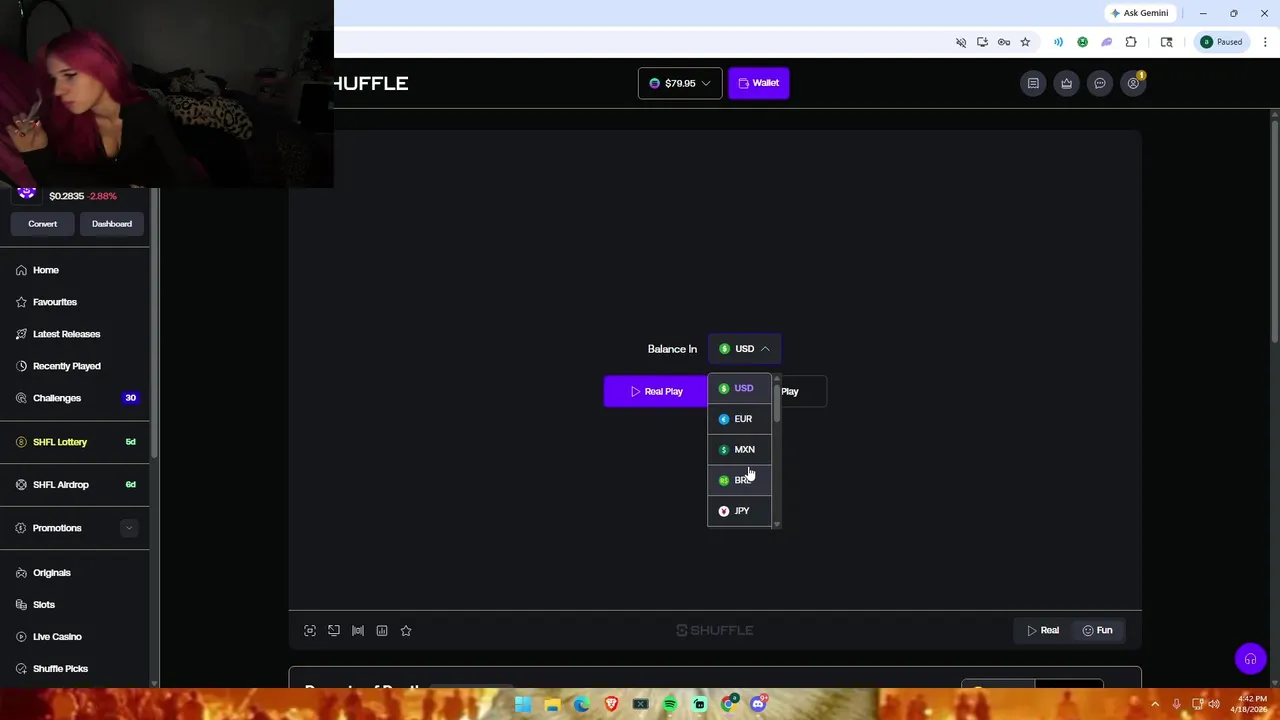Screen dimensions: 1280x720
Task: Switch to Fun mode toggle
Action: (x=1098, y=630)
